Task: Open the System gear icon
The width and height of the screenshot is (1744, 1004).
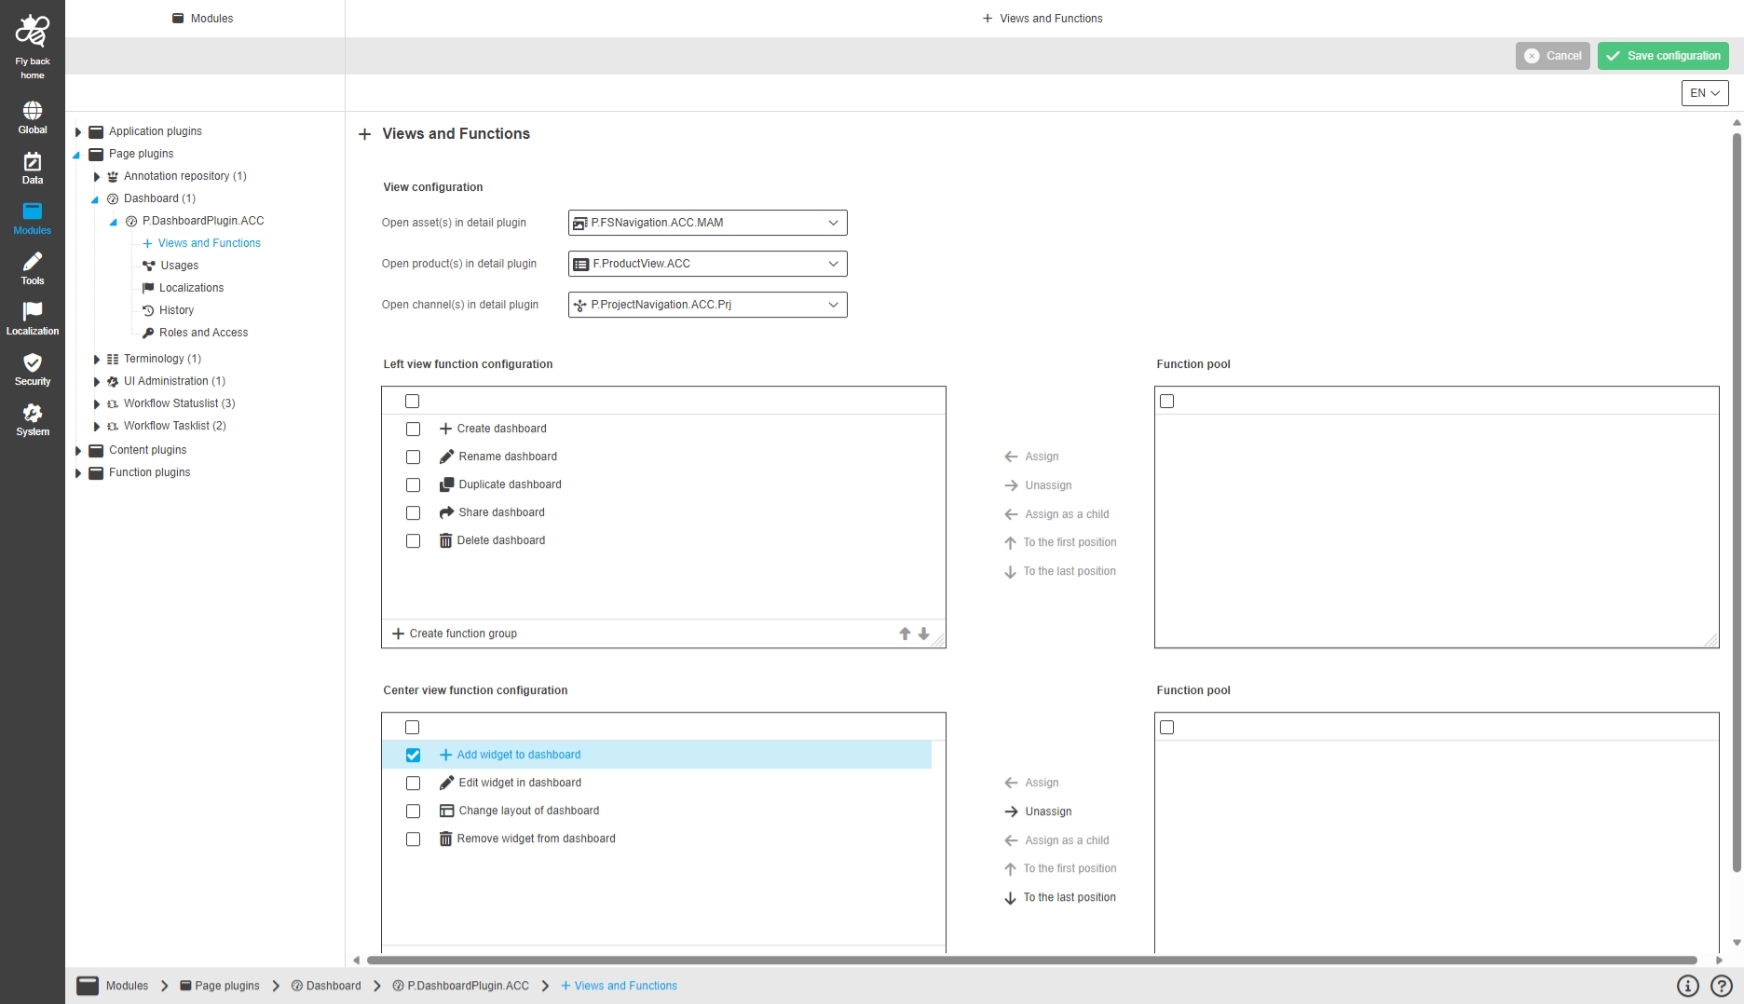Action: 32,418
